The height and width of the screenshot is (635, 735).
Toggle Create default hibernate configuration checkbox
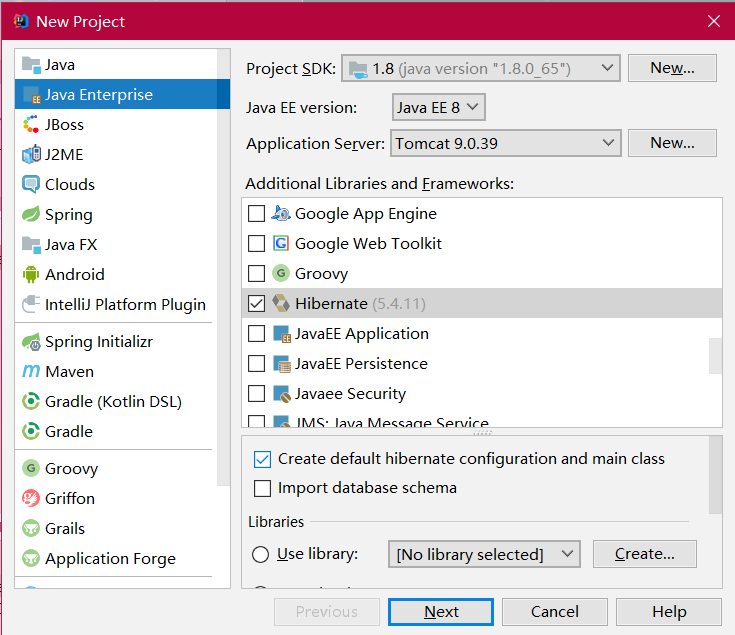coord(262,459)
